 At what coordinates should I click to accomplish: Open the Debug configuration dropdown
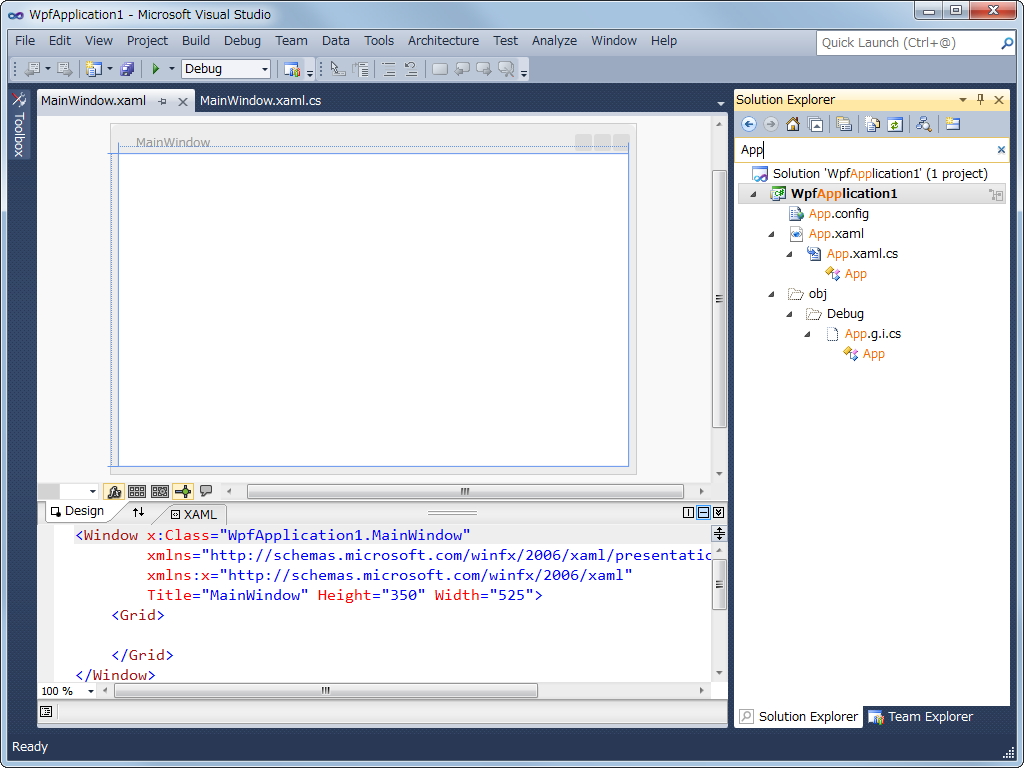265,69
